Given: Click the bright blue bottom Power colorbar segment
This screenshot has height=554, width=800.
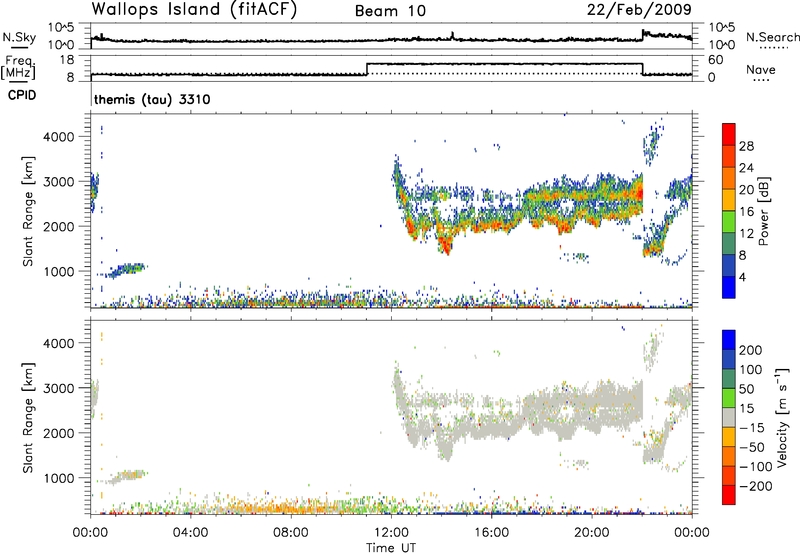Looking at the screenshot, I should coord(729,288).
